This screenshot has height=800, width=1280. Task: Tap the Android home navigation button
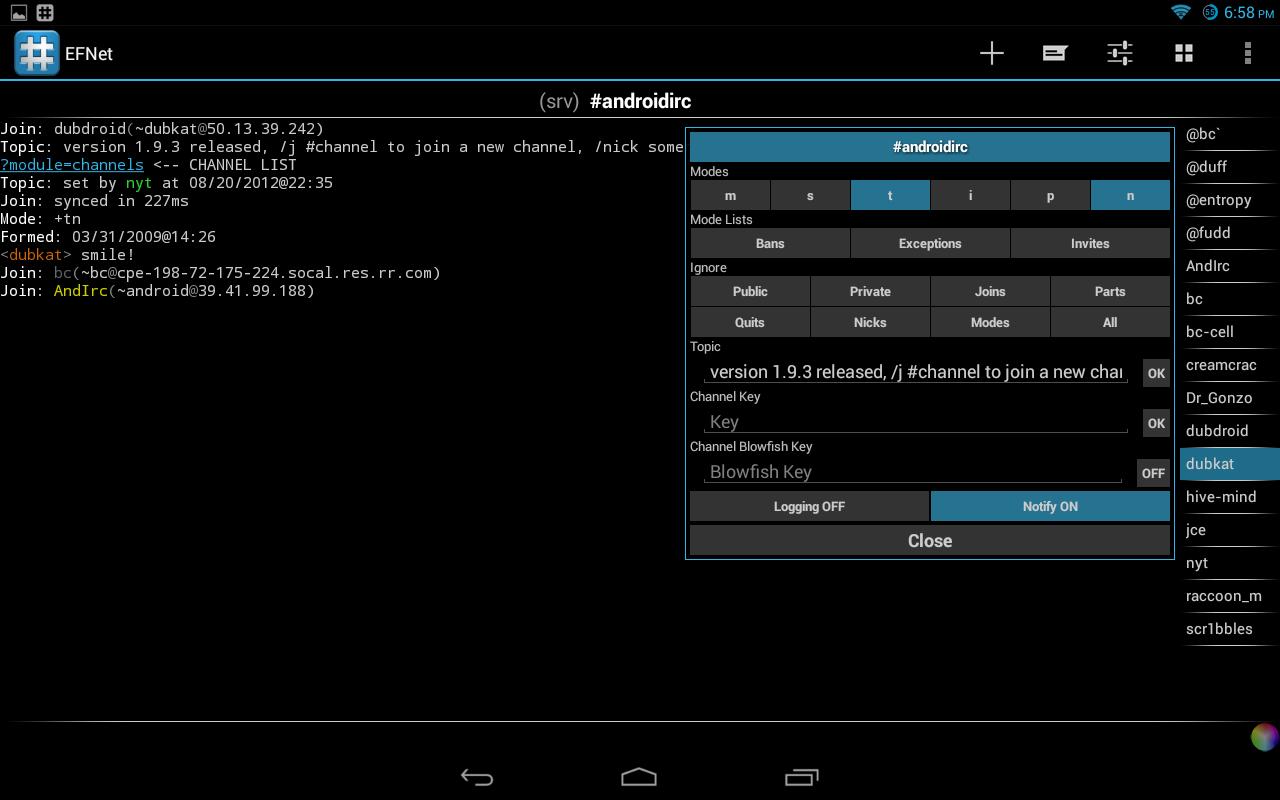coord(639,777)
